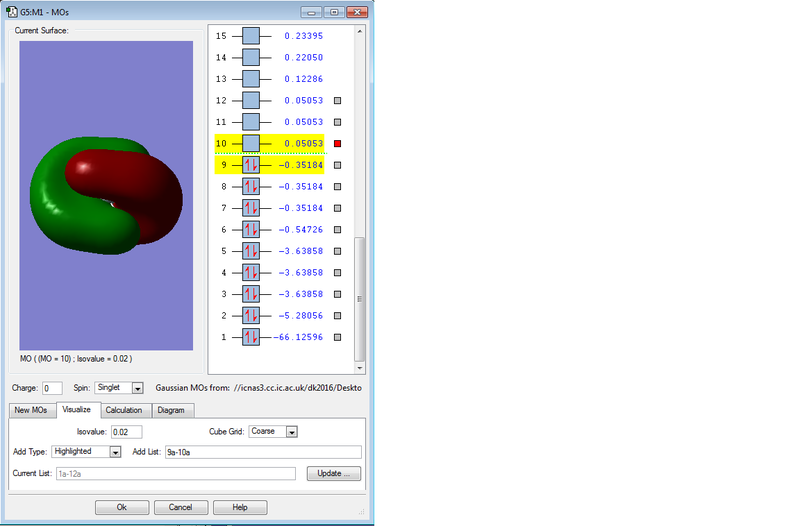
Task: Click the red surface swatch for MO 10
Action: 338,144
